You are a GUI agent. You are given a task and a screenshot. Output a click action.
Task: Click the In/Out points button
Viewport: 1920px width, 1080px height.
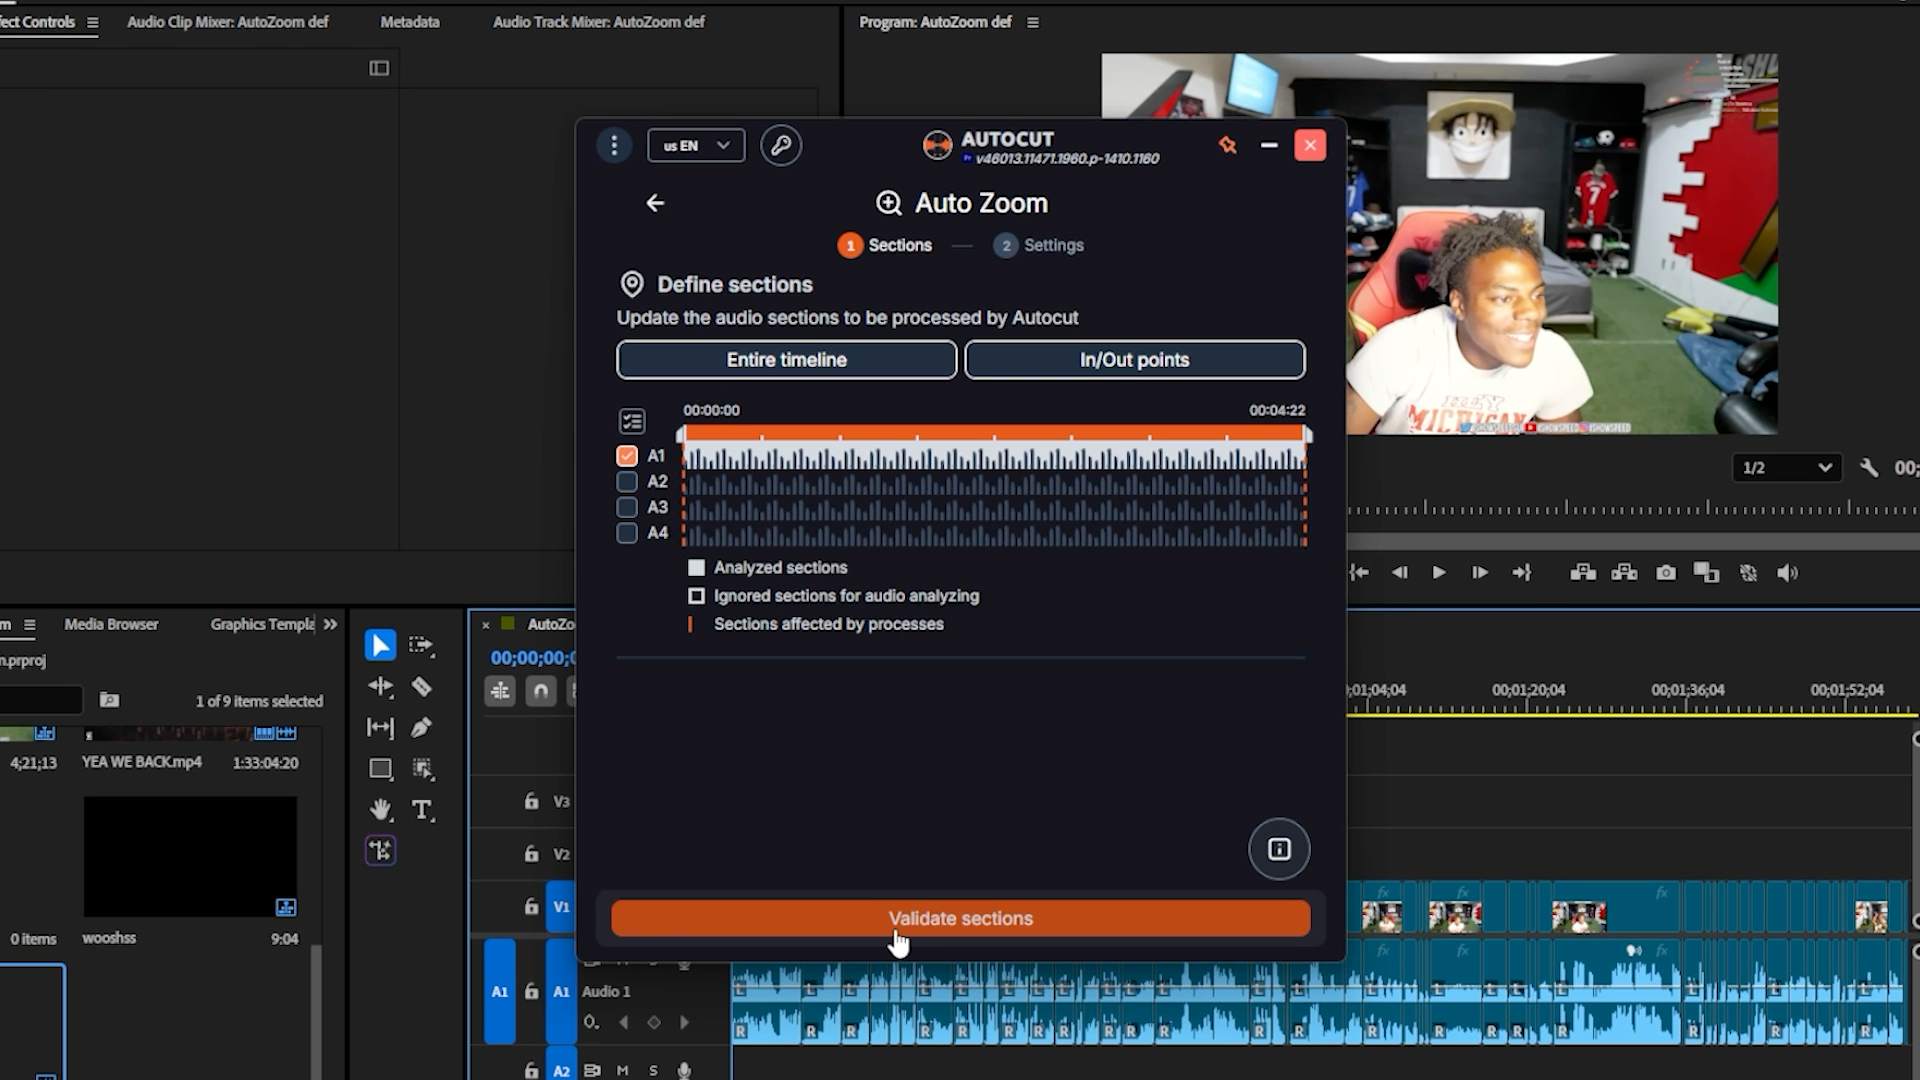tap(1135, 360)
